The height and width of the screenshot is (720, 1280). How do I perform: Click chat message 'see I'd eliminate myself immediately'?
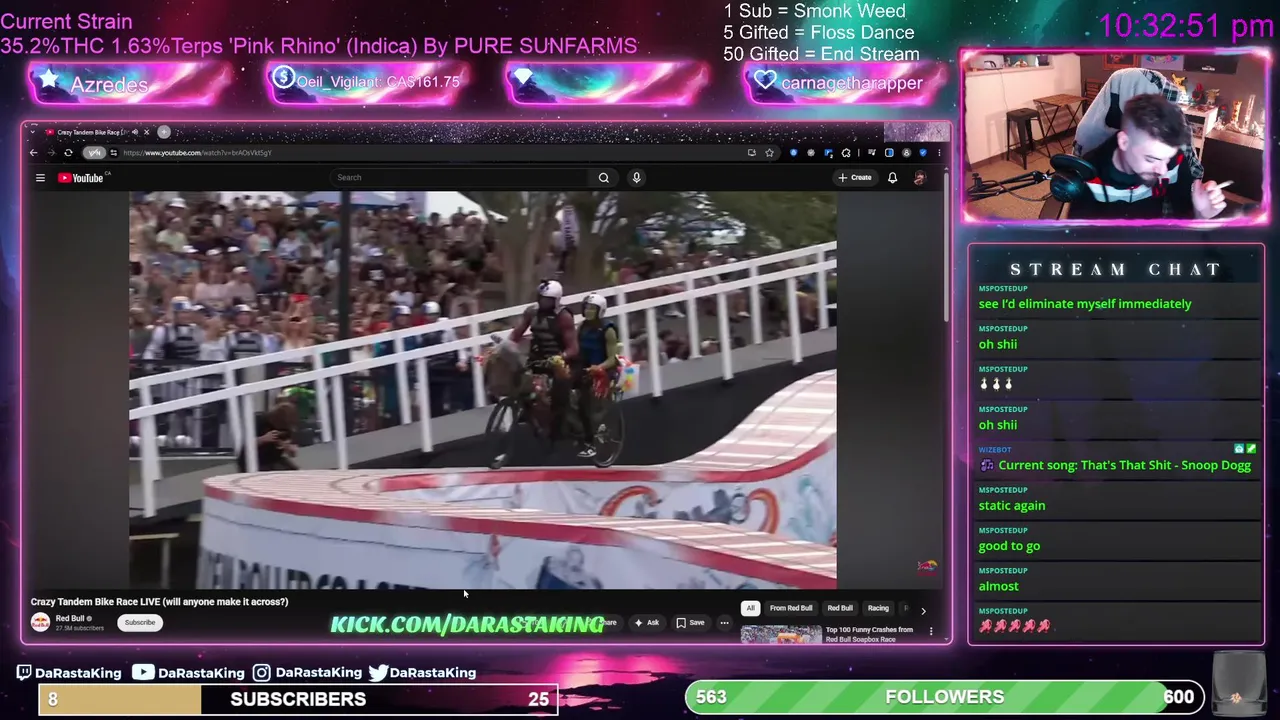[1085, 304]
